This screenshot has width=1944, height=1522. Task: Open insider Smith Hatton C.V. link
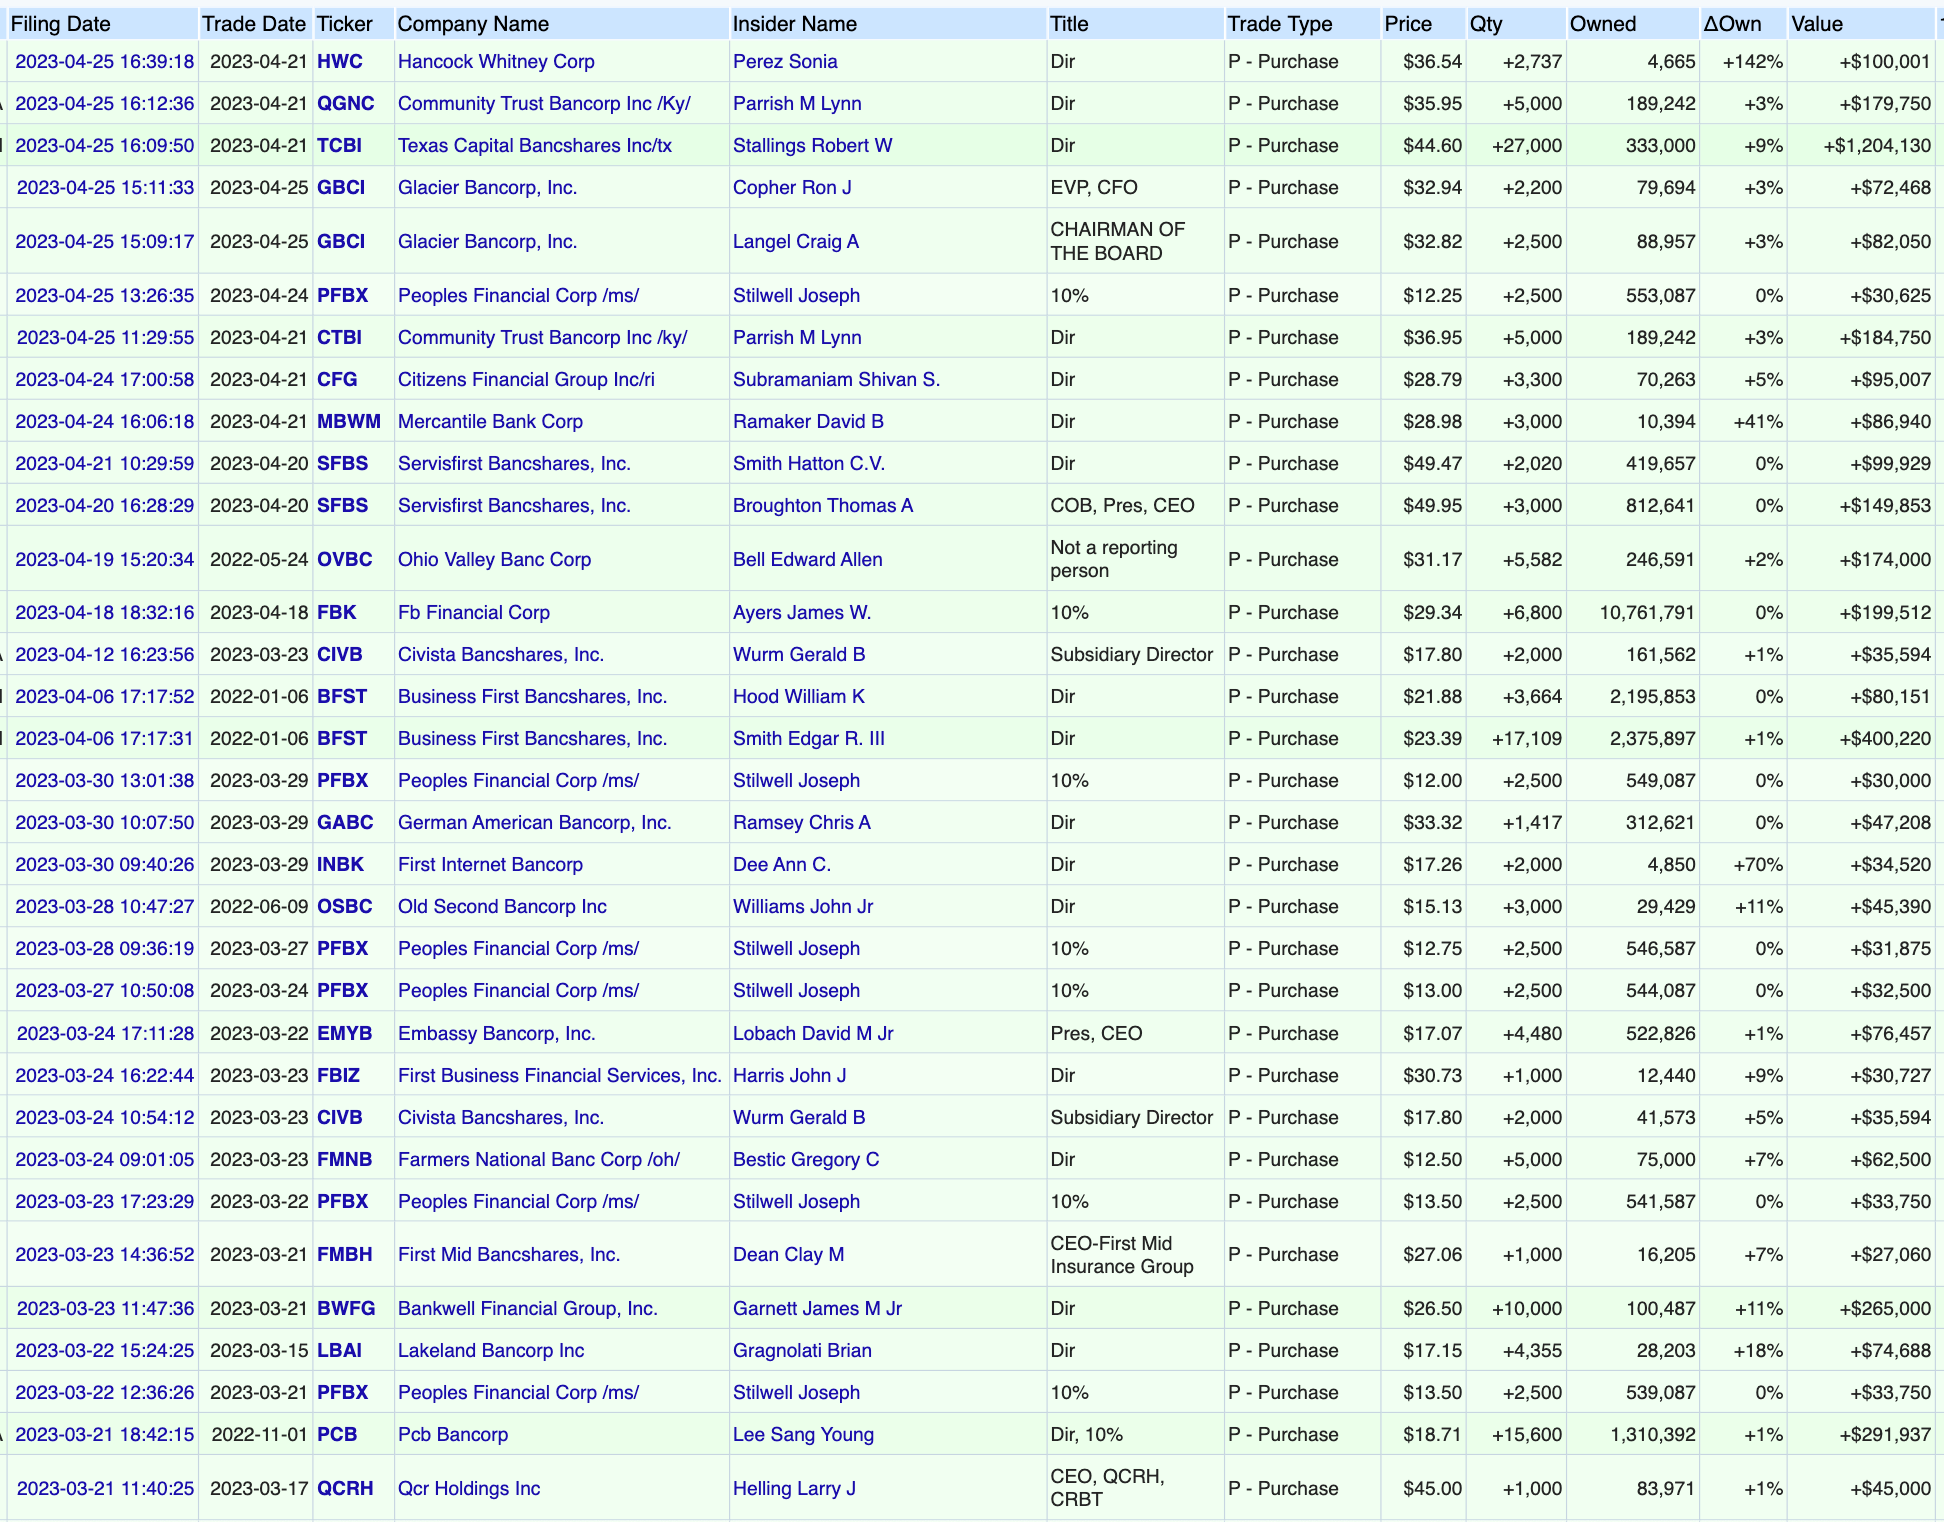[x=809, y=464]
